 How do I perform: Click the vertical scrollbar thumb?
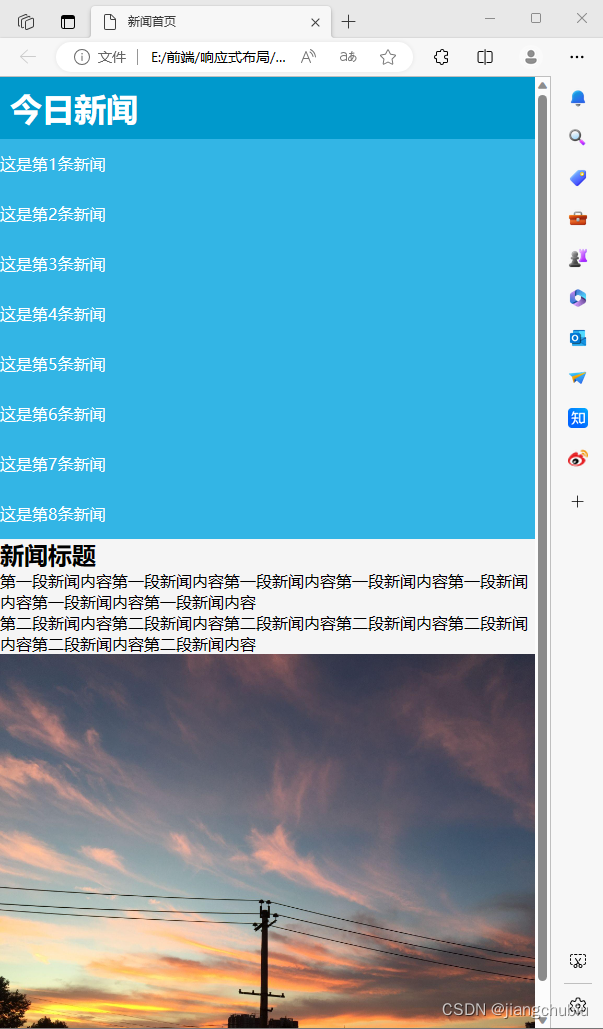tap(542, 538)
